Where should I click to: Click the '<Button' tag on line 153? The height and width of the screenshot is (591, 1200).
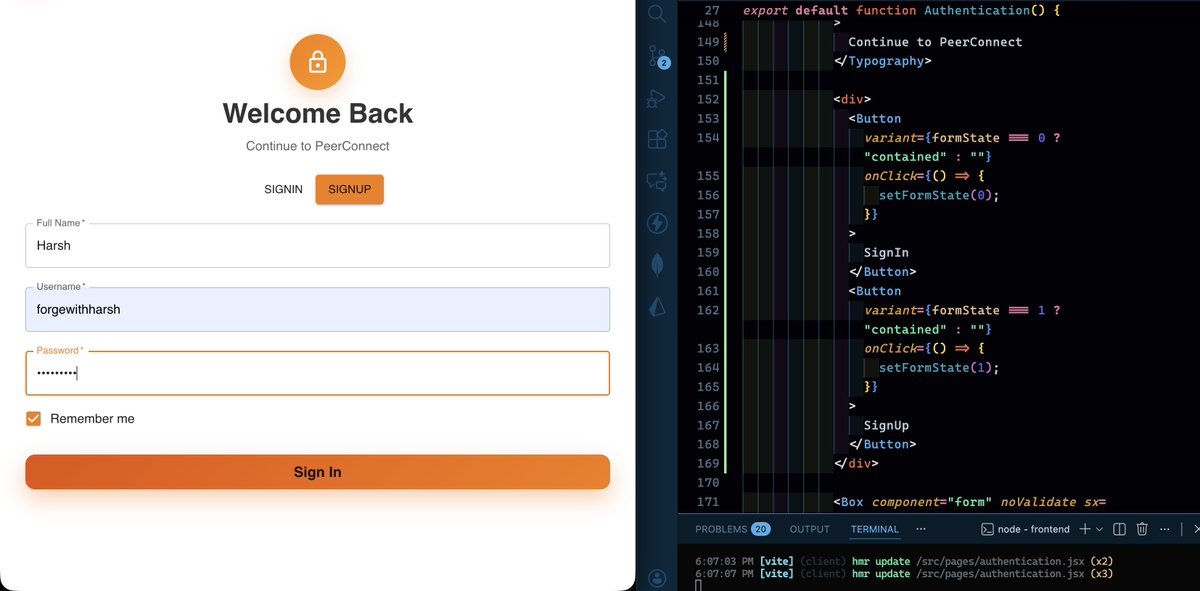click(x=875, y=119)
